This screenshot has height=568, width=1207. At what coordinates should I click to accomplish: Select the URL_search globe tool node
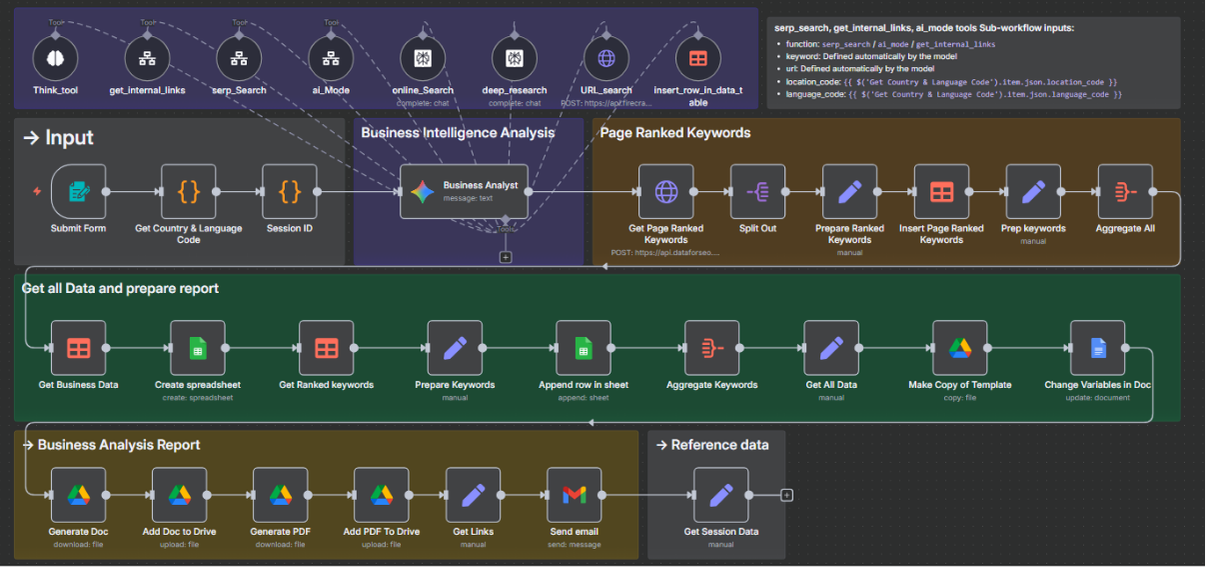pos(606,58)
